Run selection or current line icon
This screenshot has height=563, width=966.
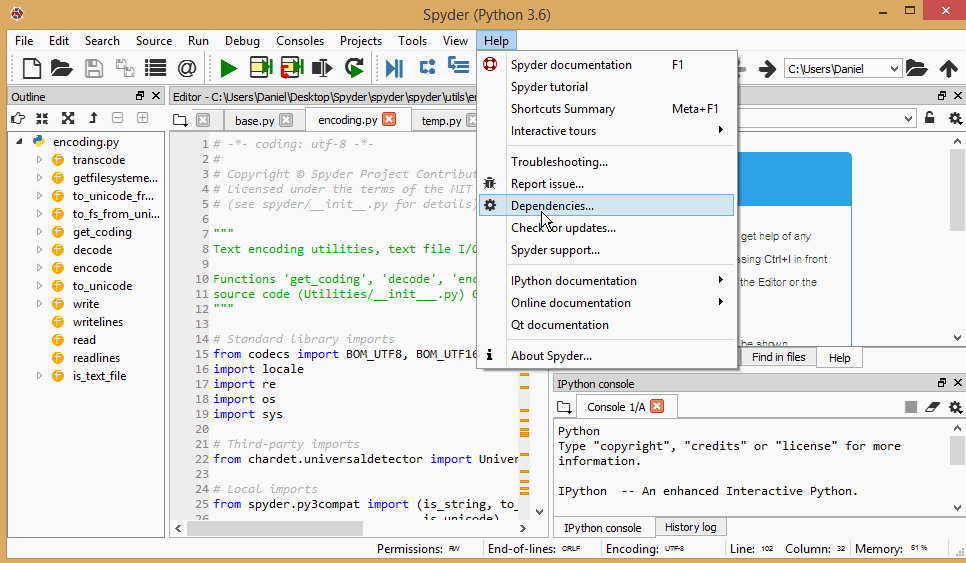[x=322, y=68]
